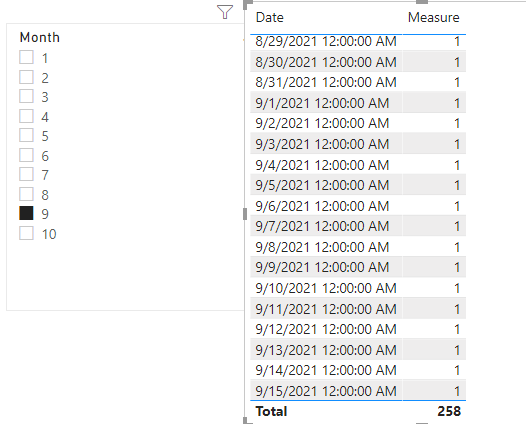Select the 9/6/2021 12:00:00 AM row
Image resolution: width=526 pixels, height=424 pixels.
coord(358,206)
